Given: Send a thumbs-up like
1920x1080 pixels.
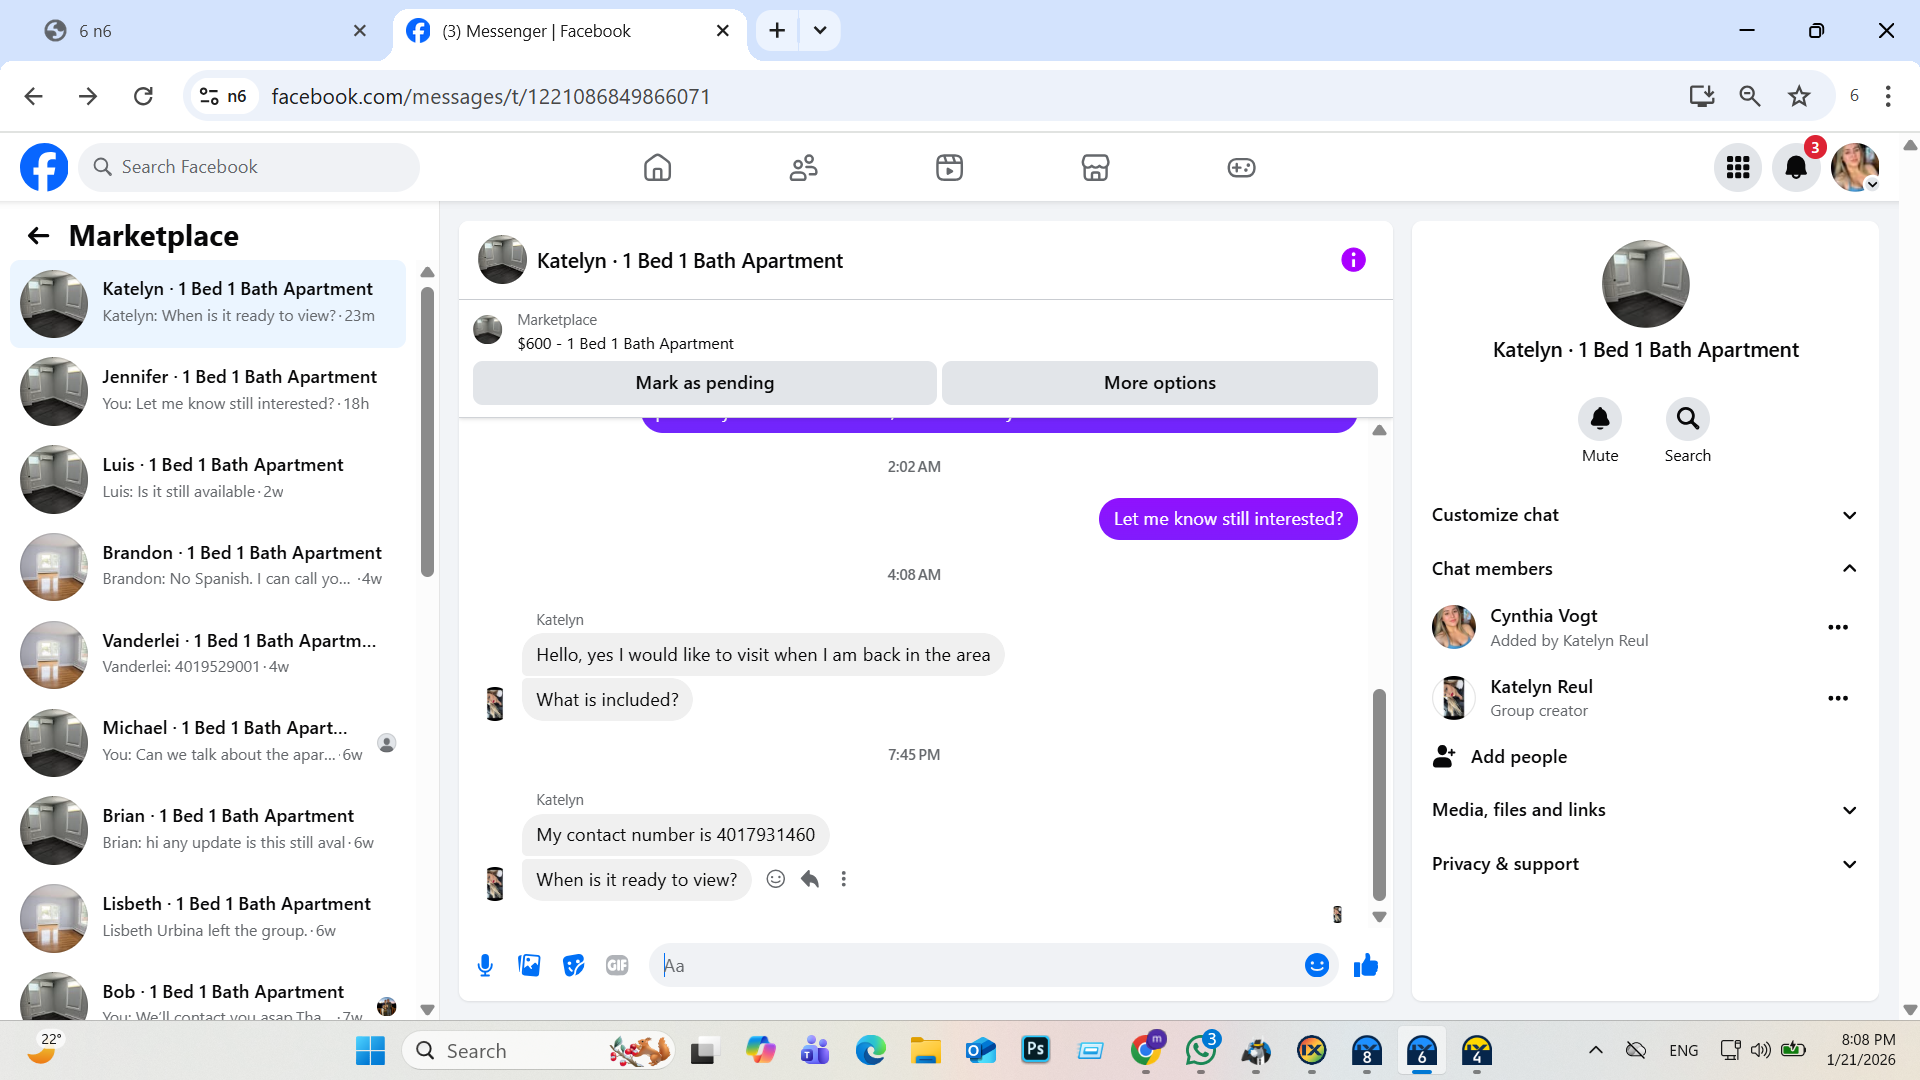Looking at the screenshot, I should (x=1365, y=965).
